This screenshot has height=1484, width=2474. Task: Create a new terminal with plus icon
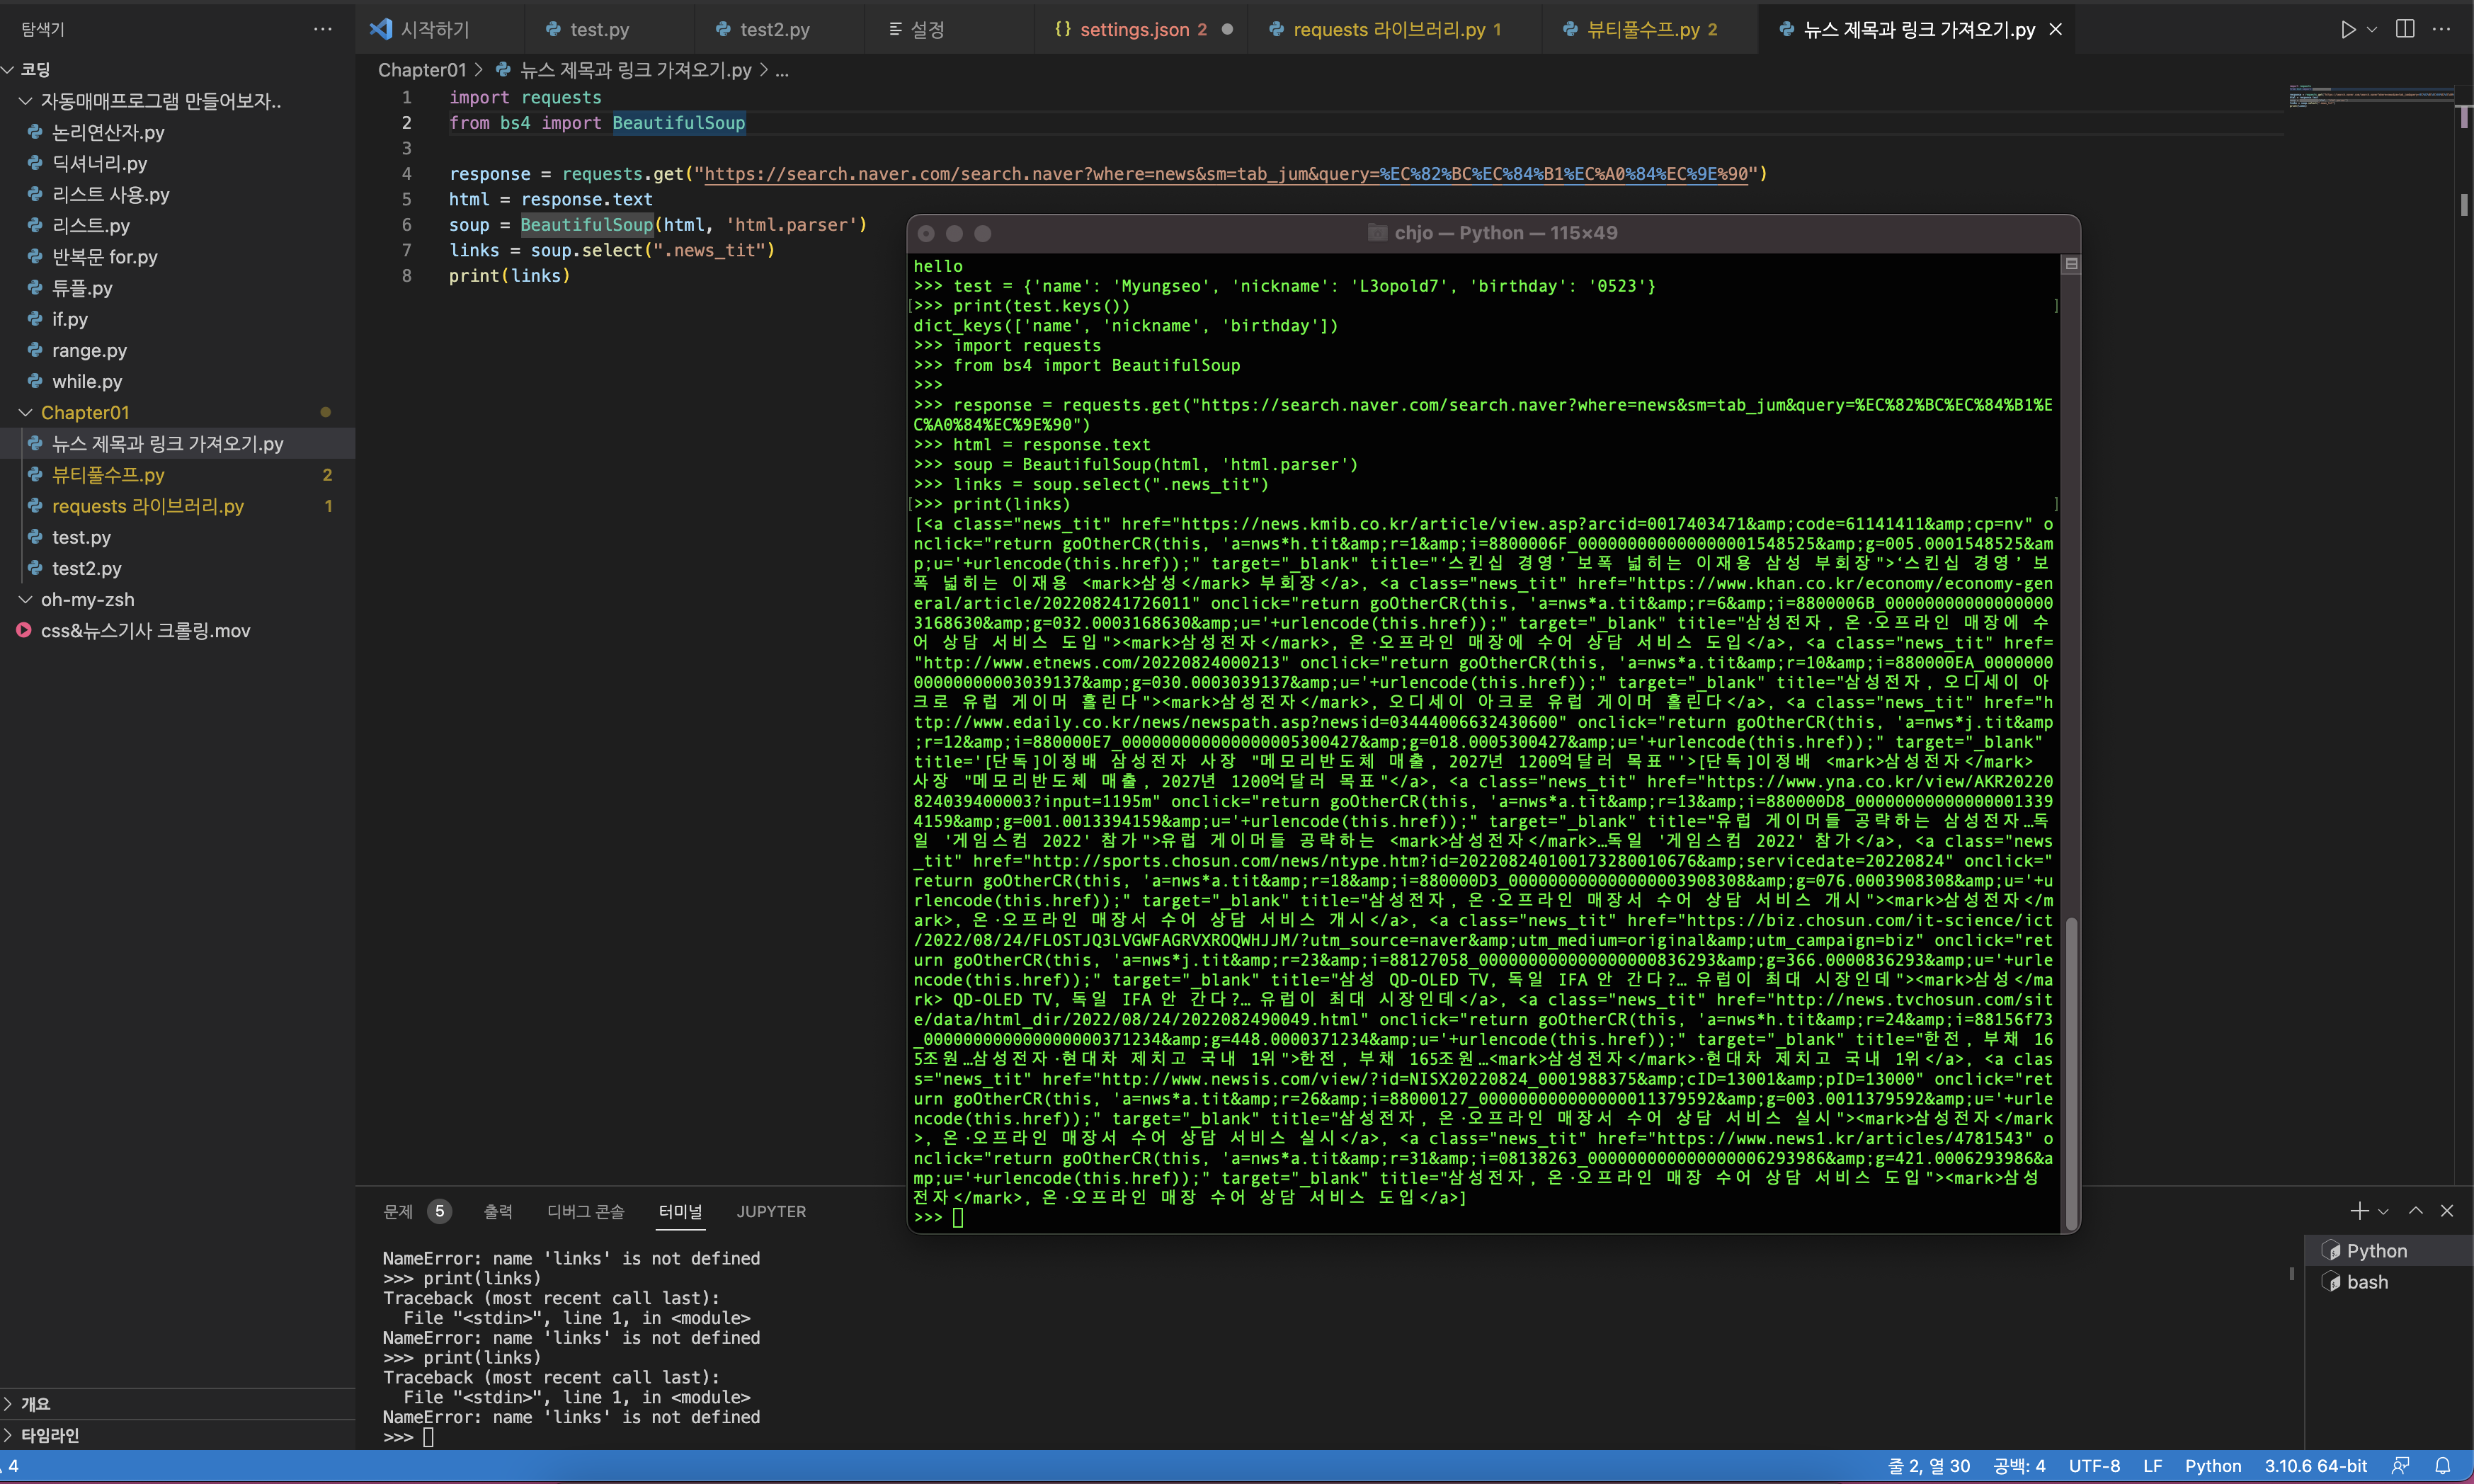(2358, 1211)
